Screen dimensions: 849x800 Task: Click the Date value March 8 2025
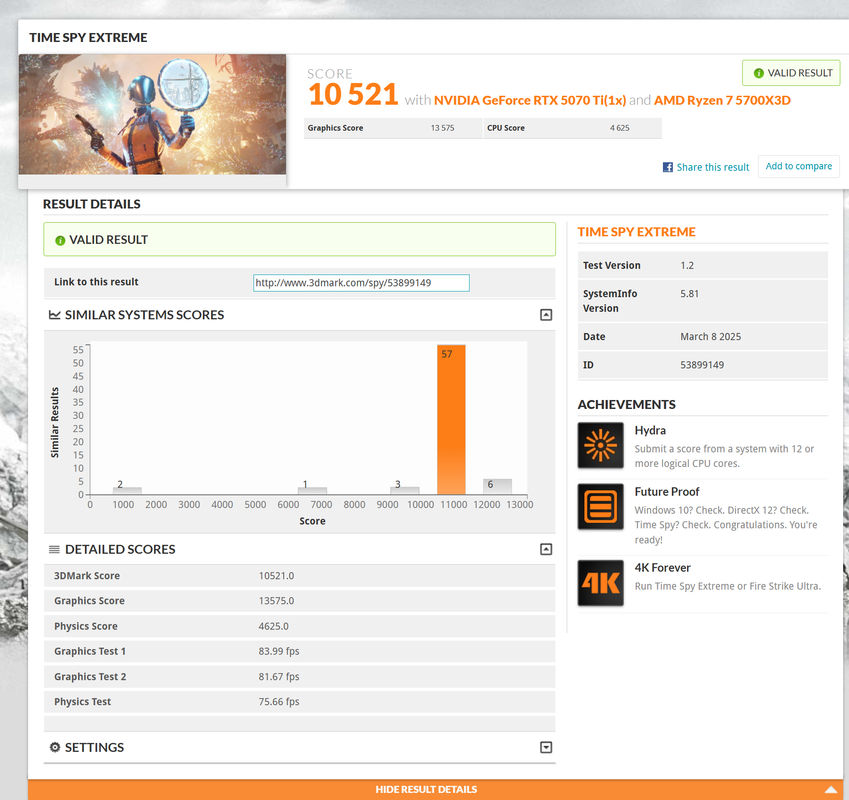click(710, 337)
